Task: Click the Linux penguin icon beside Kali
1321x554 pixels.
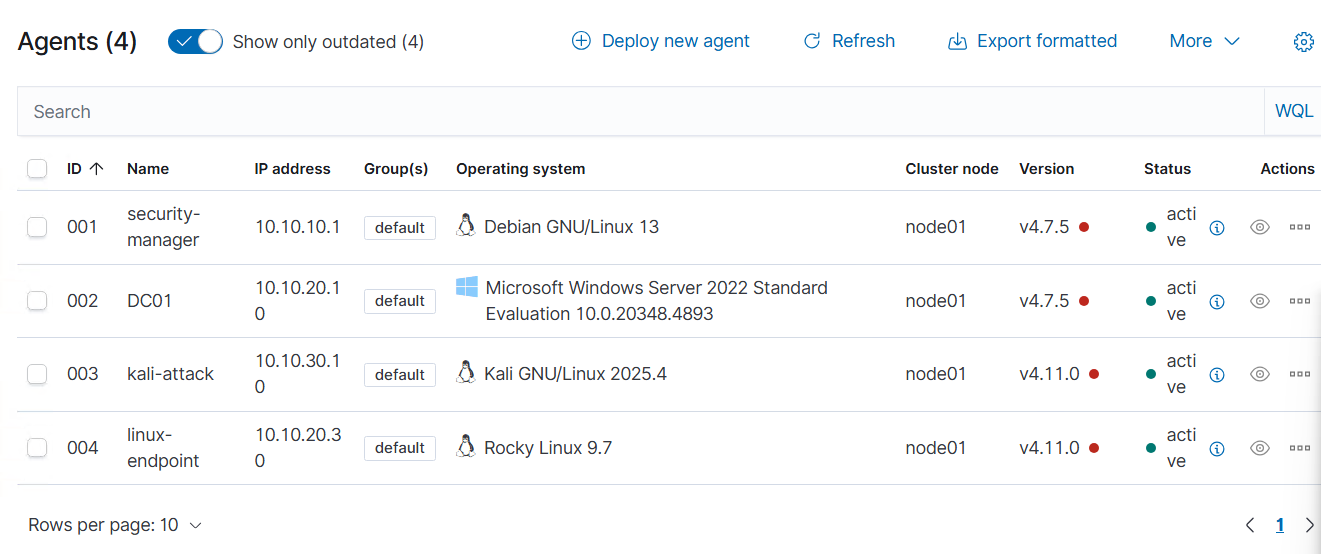Action: pos(466,373)
